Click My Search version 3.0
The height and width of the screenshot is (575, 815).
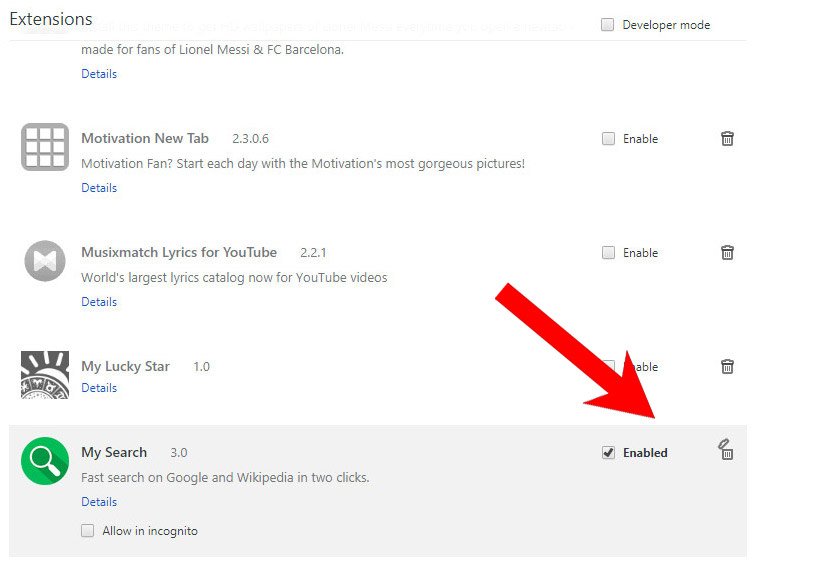click(x=179, y=453)
